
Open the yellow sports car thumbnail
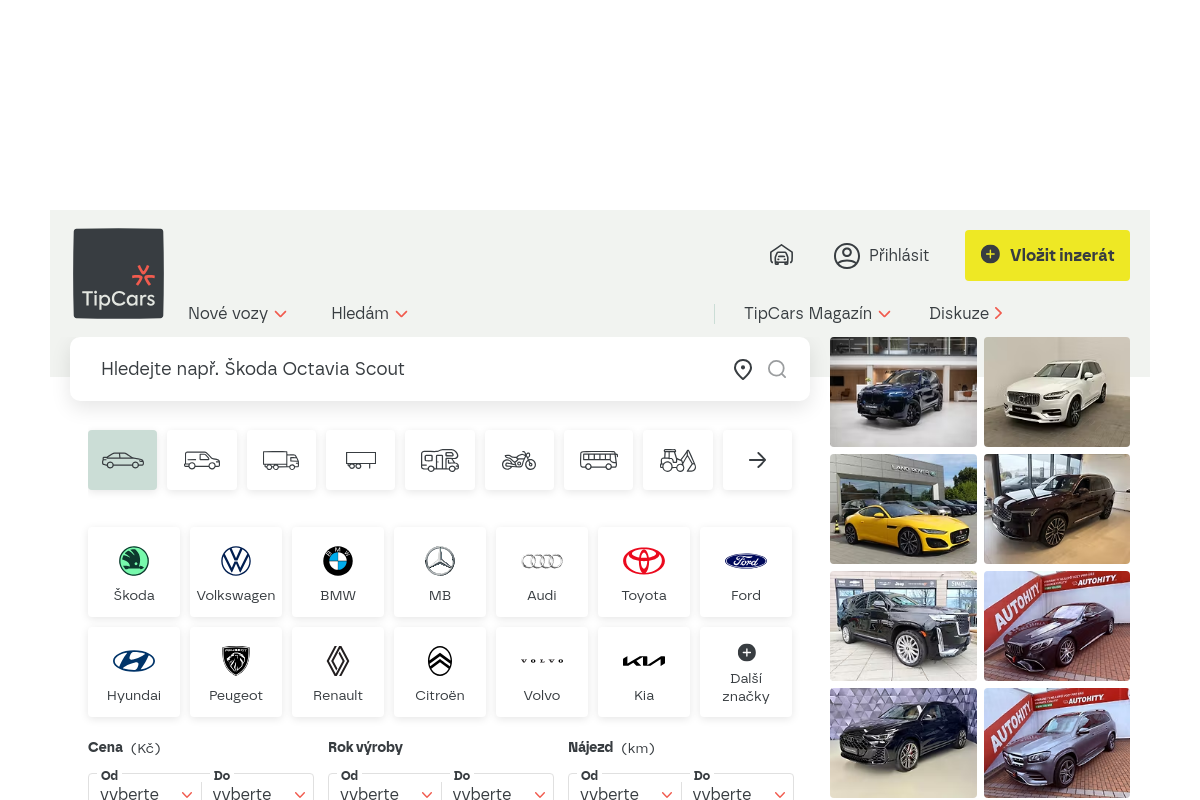click(903, 509)
